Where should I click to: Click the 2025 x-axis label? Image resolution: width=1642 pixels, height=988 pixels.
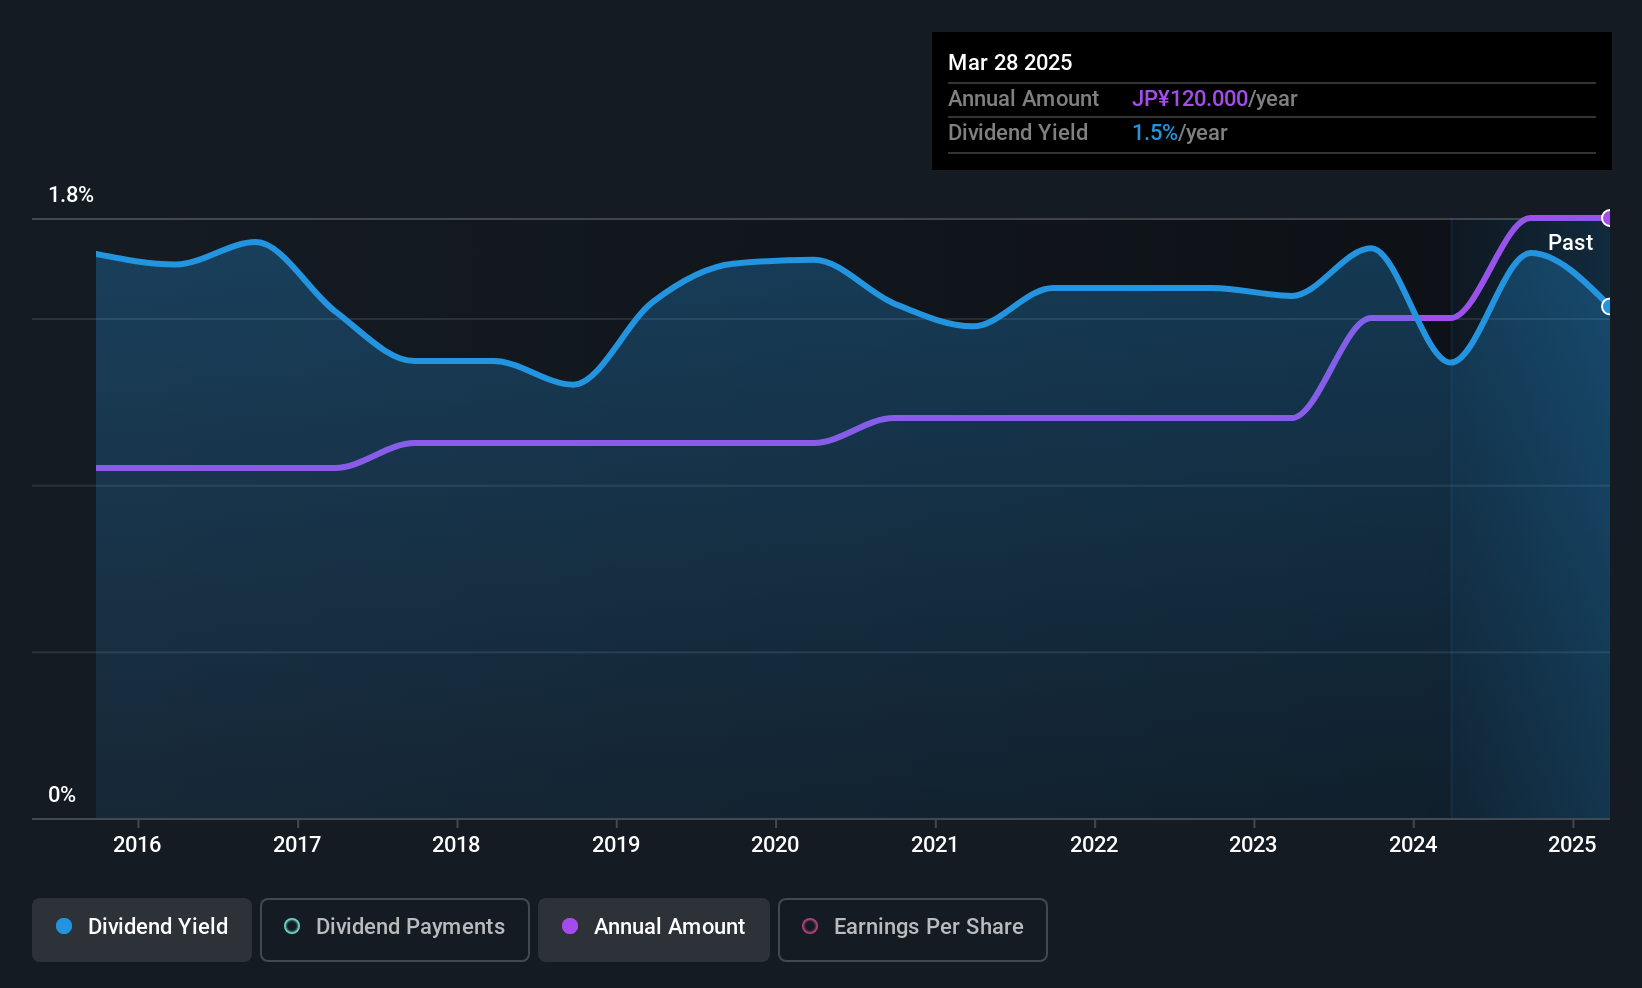pyautogui.click(x=1572, y=845)
